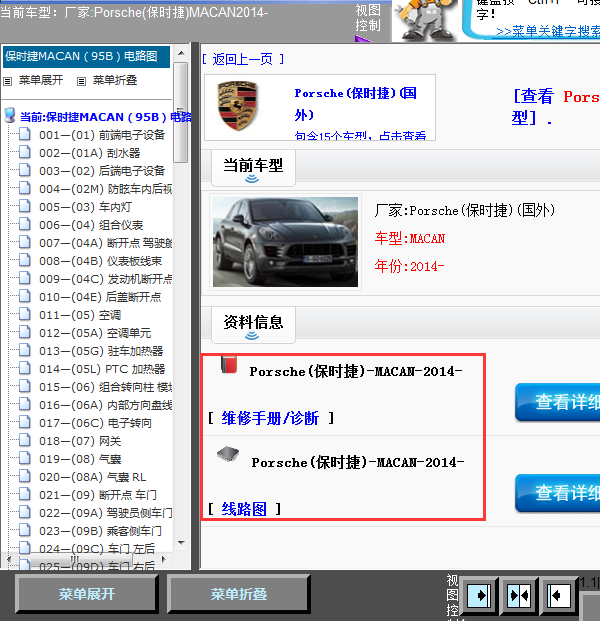The image size is (600, 621).
Task: Open tree item 008—(04B) 仪表板线束
Action: click(x=101, y=261)
